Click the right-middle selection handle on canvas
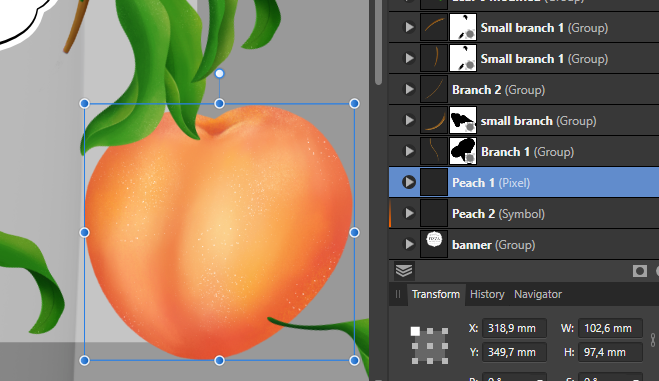659x381 pixels. [354, 232]
